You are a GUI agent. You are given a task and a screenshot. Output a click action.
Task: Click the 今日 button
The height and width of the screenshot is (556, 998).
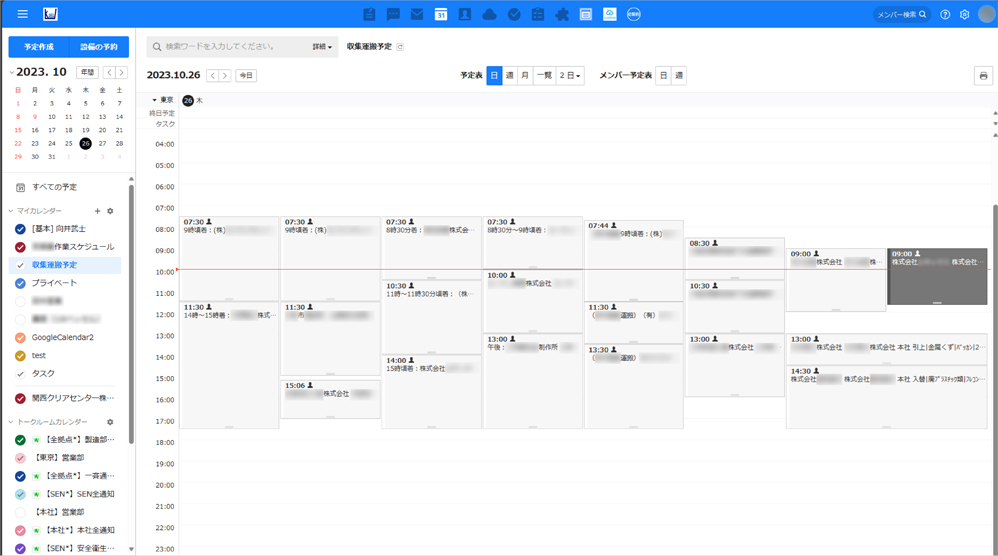(246, 75)
